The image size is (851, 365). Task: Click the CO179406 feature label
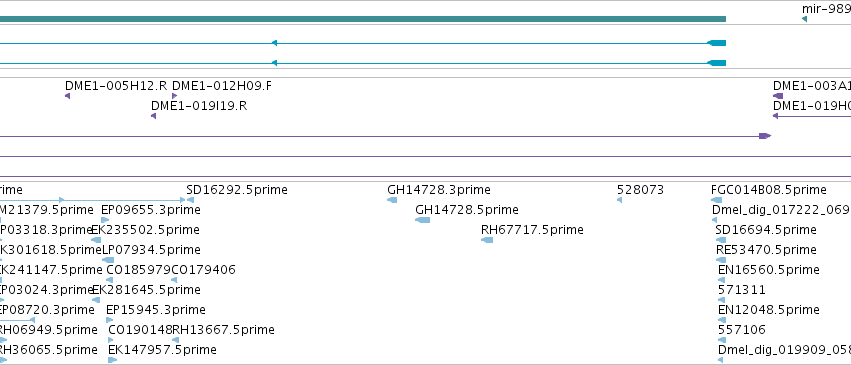pos(204,270)
